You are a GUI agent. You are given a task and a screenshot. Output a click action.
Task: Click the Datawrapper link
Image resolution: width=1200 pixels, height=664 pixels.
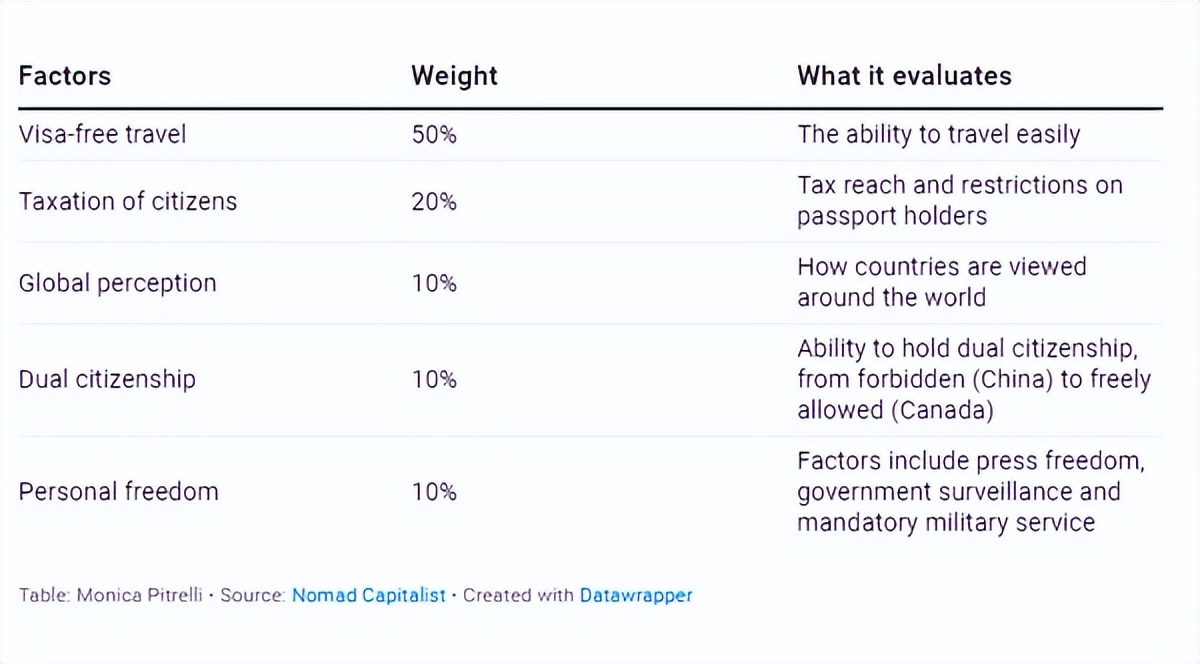[636, 595]
